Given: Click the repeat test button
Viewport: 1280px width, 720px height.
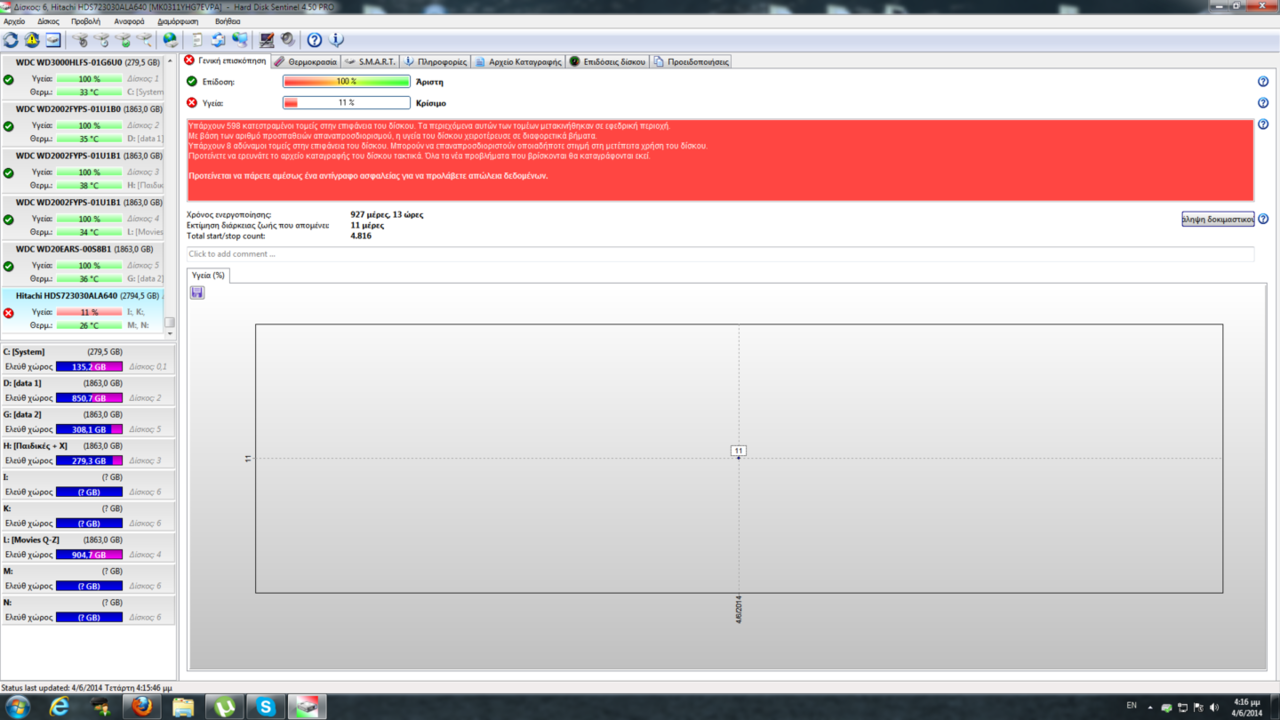Looking at the screenshot, I should point(1217,219).
